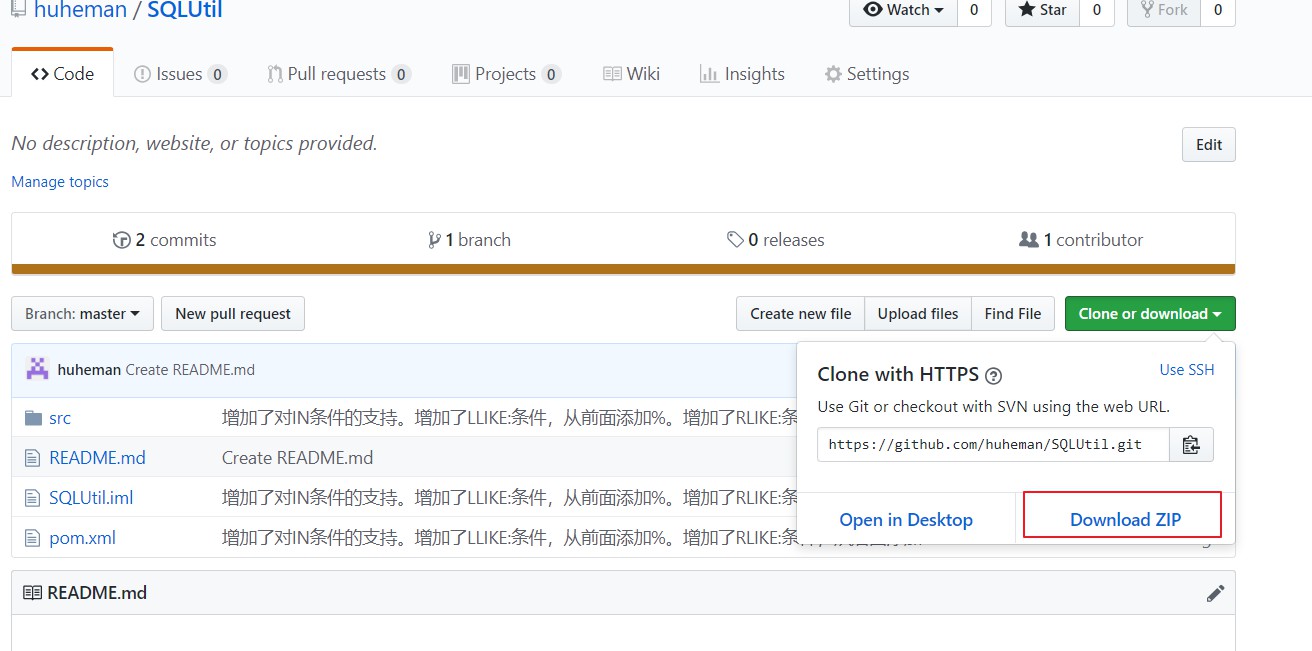The image size is (1312, 651).
Task: Open the SQLUtil.iml file link
Action: (91, 498)
